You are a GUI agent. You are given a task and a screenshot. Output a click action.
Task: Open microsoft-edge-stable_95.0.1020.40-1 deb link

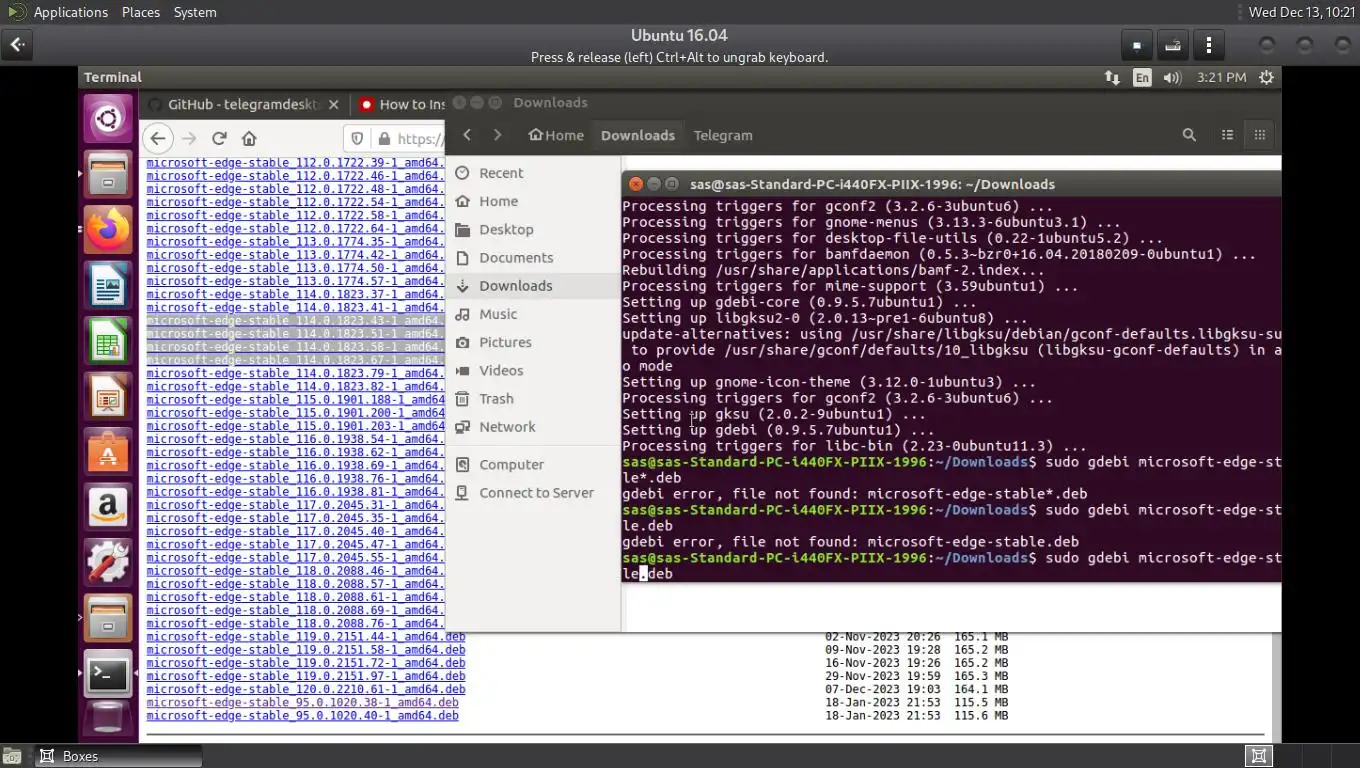(302, 715)
